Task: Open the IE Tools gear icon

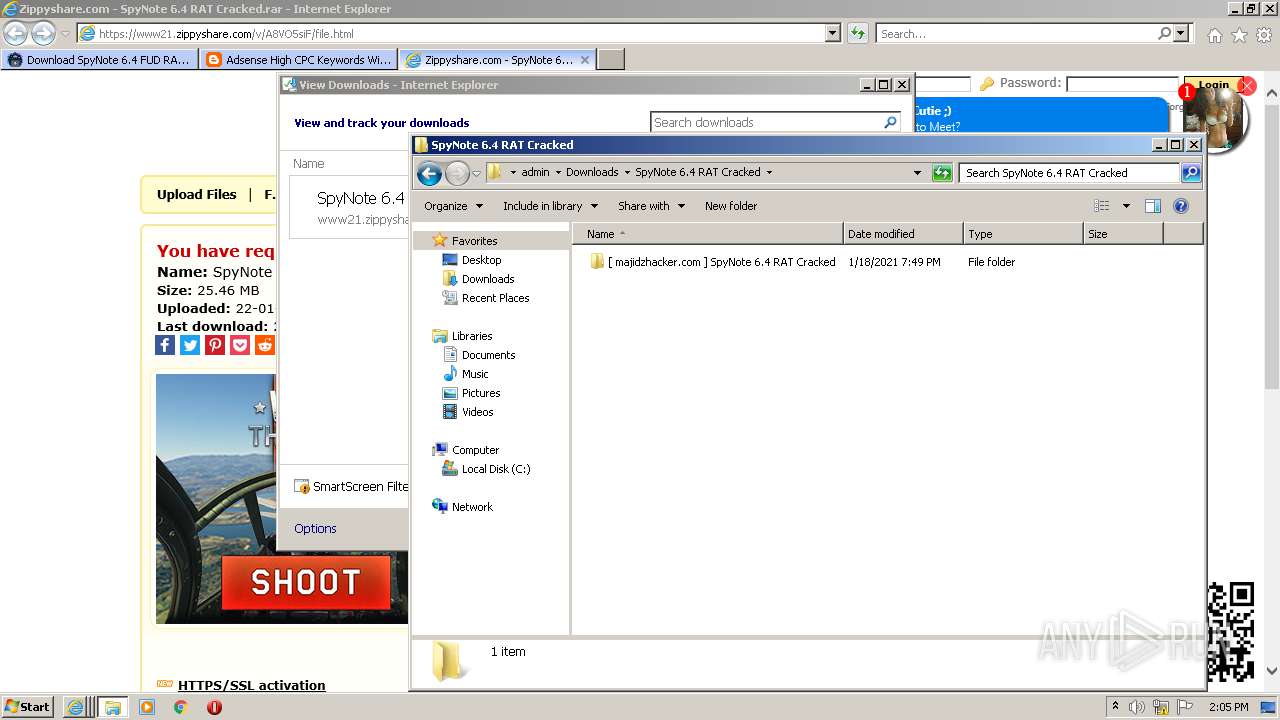Action: 1264,35
